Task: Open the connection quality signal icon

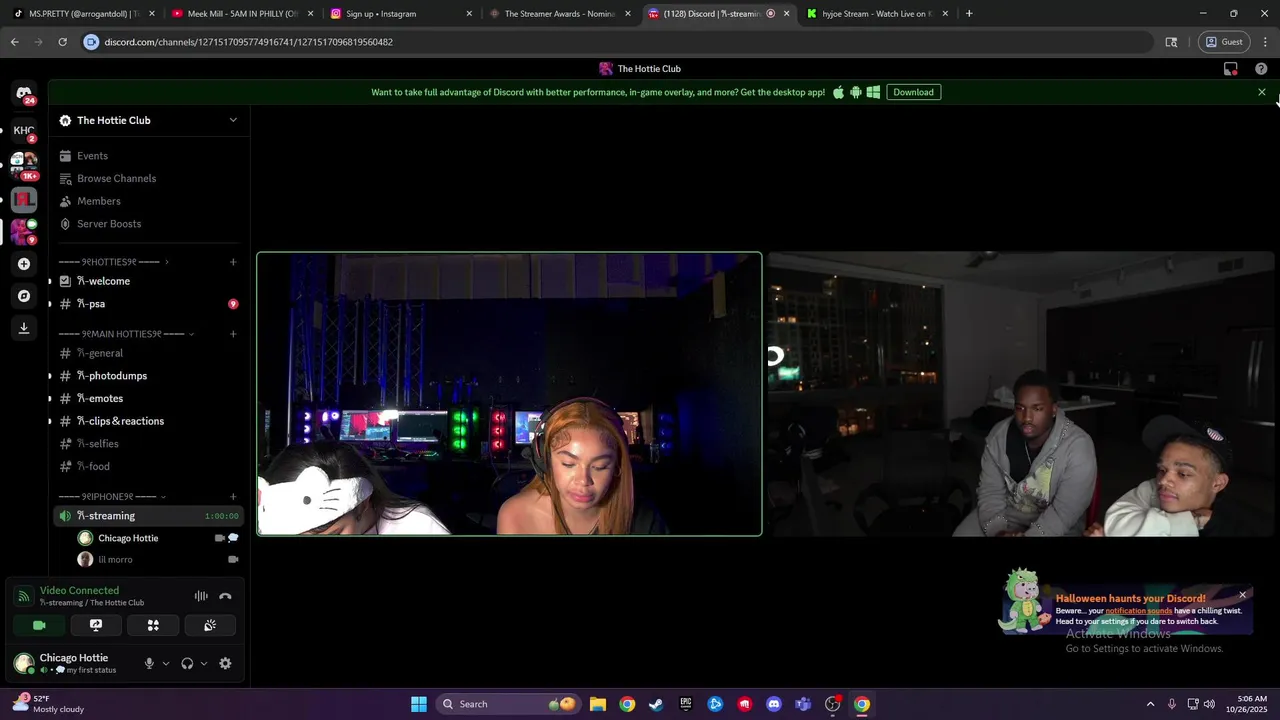Action: point(24,596)
